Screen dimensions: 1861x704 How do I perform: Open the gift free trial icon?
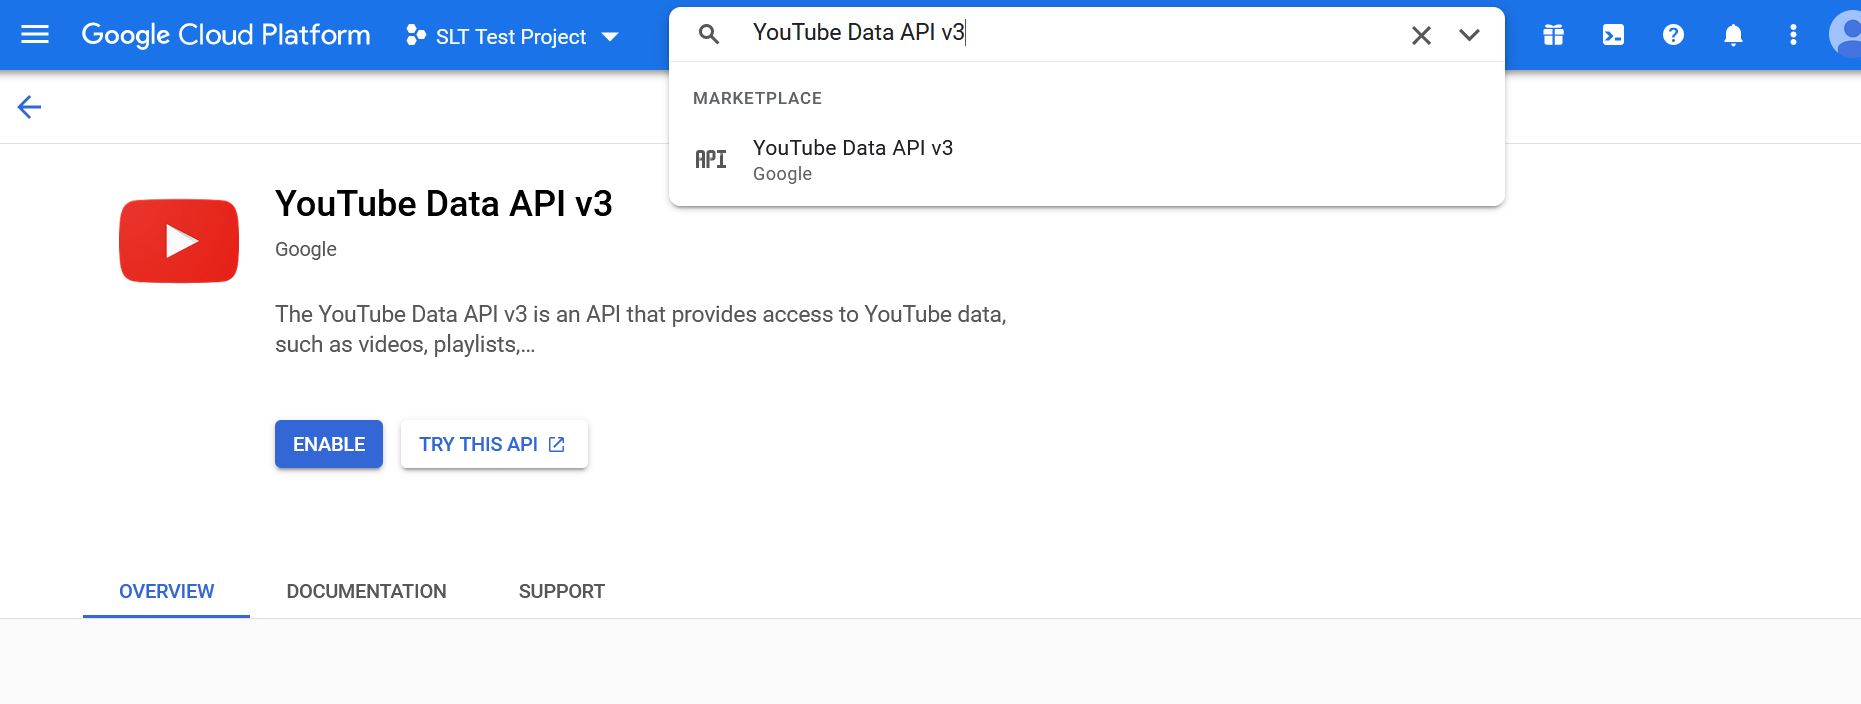click(1553, 35)
